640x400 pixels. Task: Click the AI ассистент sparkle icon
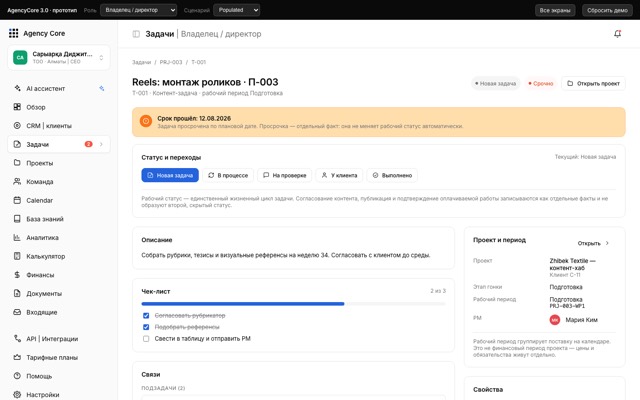point(17,88)
